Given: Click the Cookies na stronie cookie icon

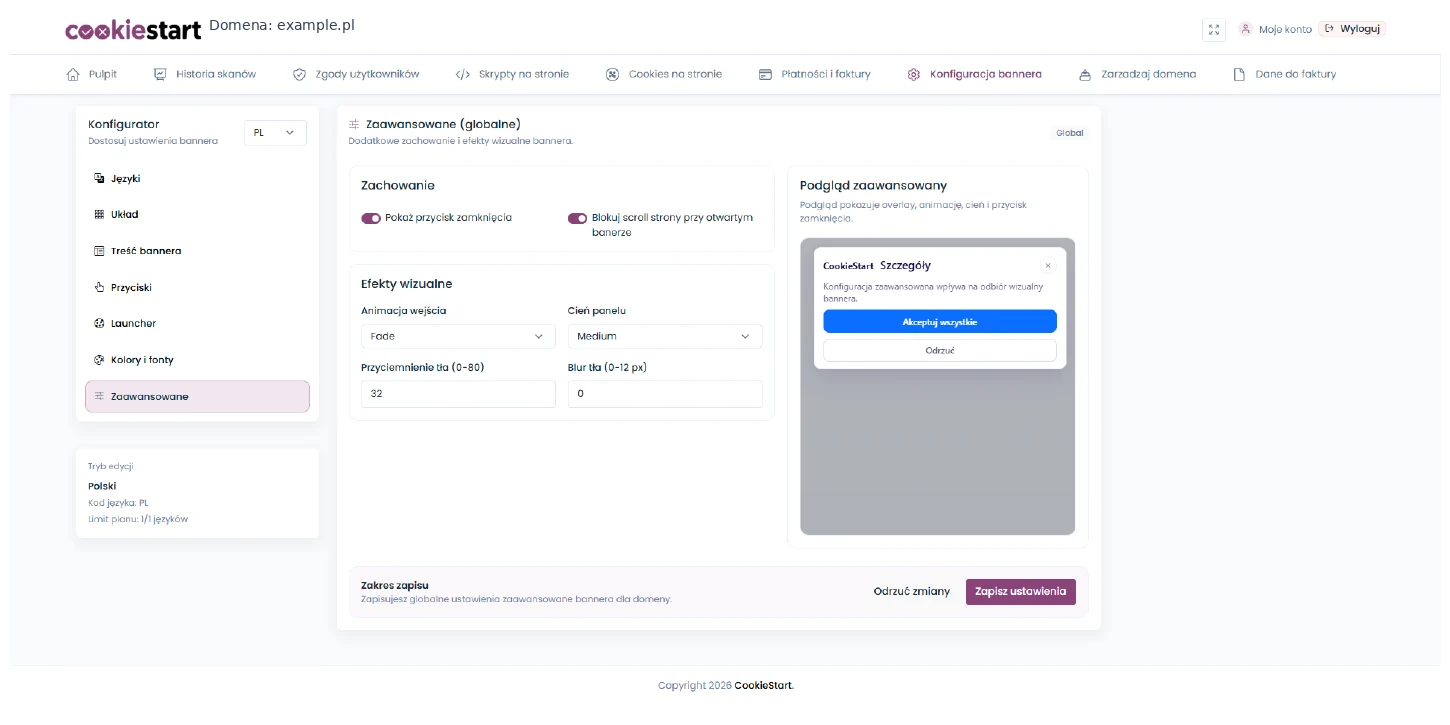Looking at the screenshot, I should 612,74.
